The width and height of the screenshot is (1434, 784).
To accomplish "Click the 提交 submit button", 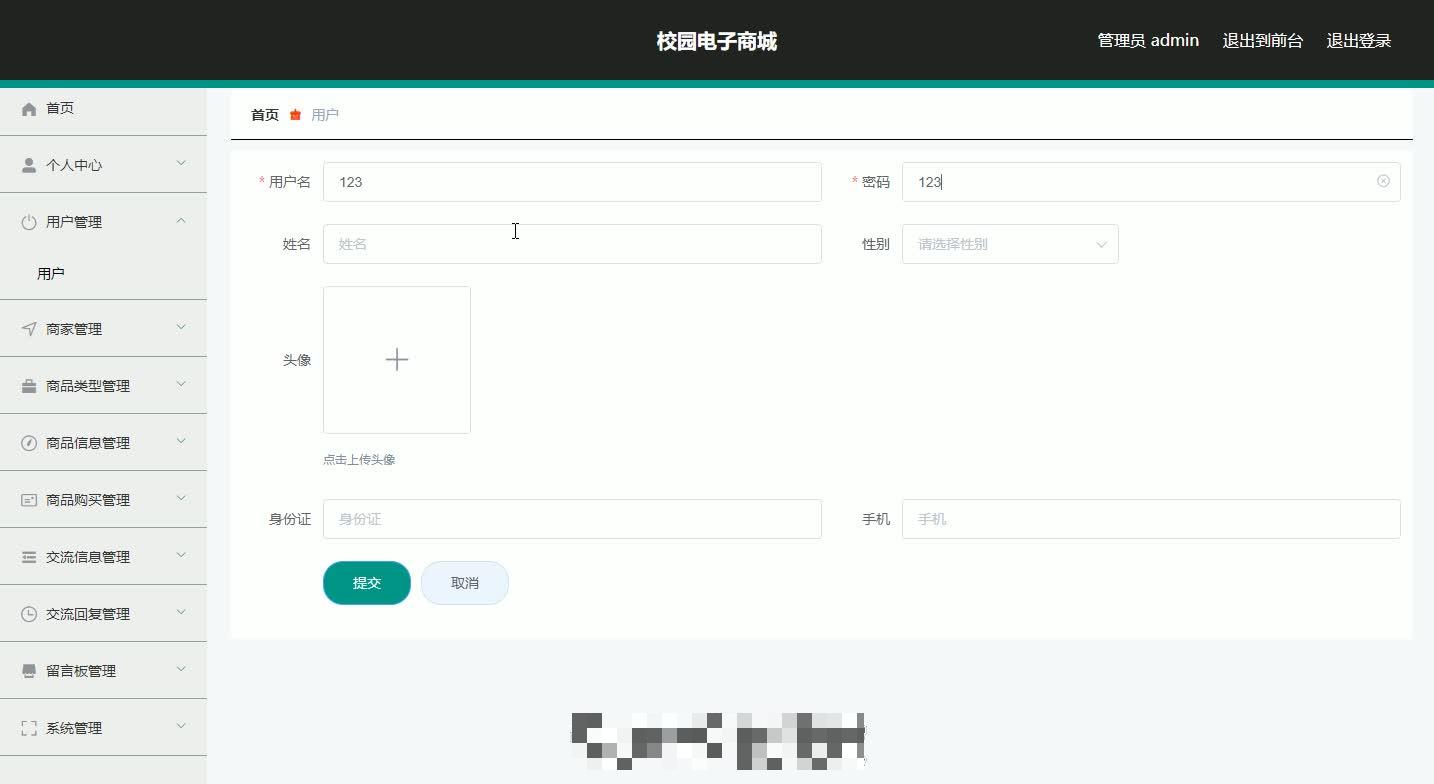I will coord(367,583).
